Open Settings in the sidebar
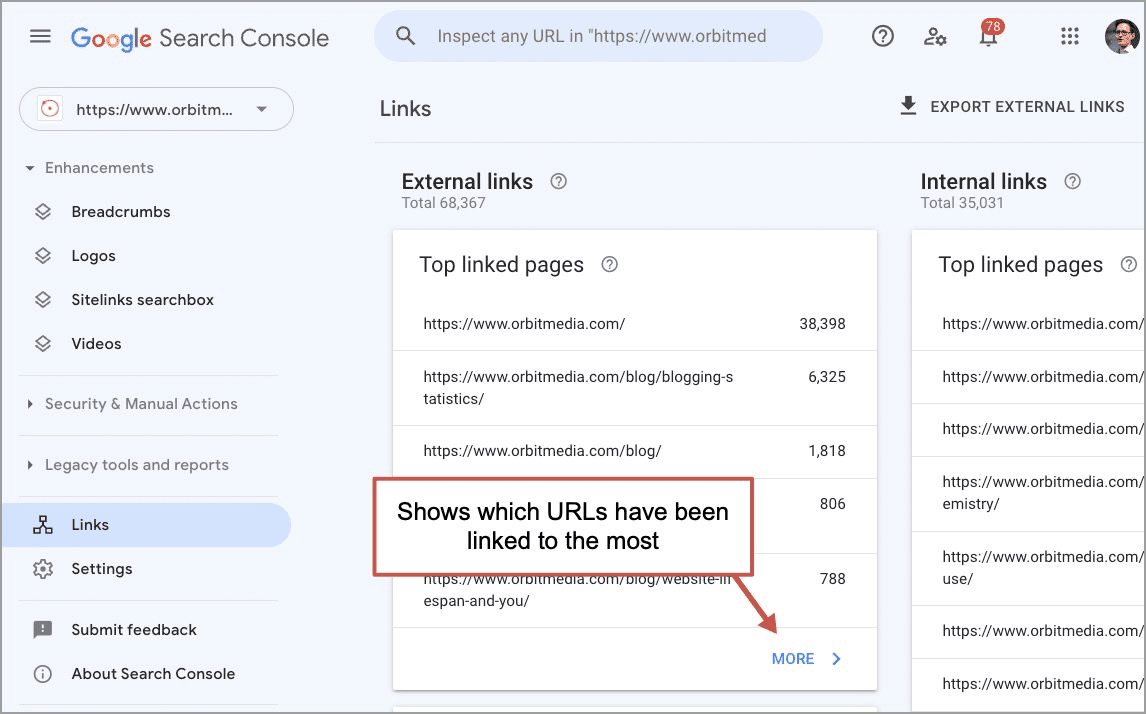This screenshot has height=714, width=1146. coord(102,569)
